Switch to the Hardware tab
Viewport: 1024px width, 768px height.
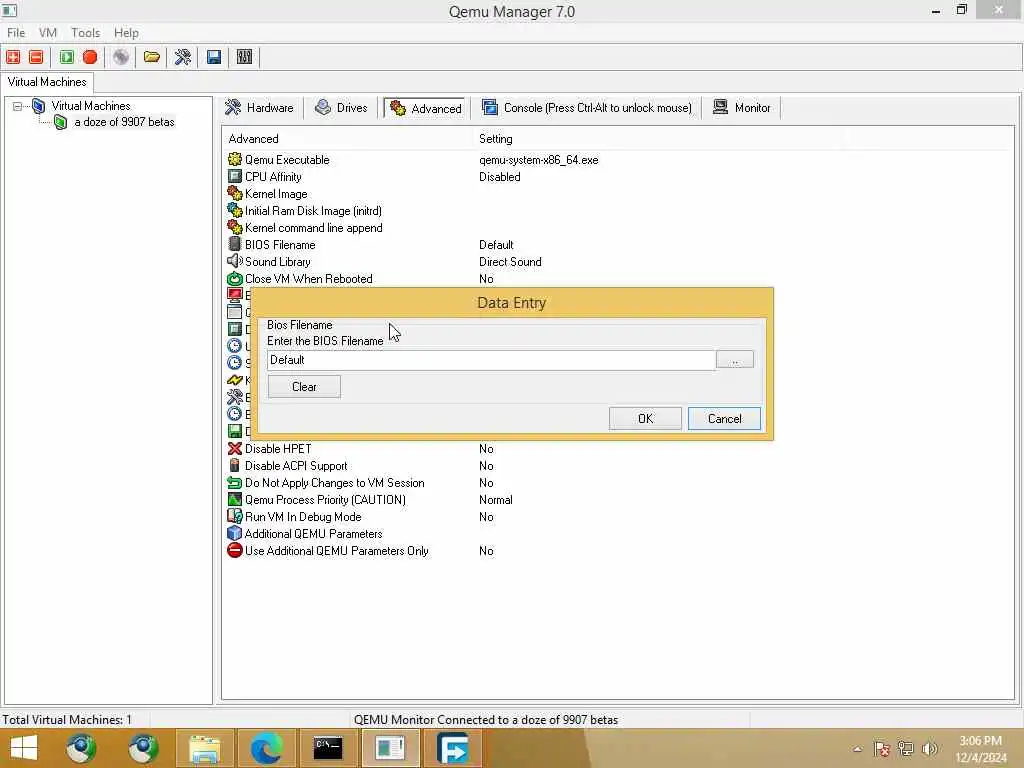click(x=259, y=108)
